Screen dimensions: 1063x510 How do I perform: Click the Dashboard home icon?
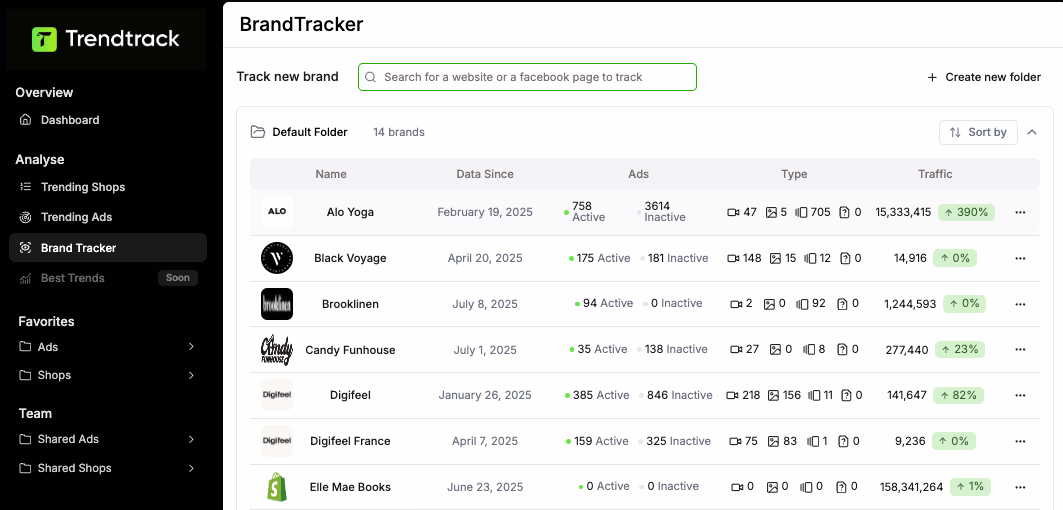26,120
